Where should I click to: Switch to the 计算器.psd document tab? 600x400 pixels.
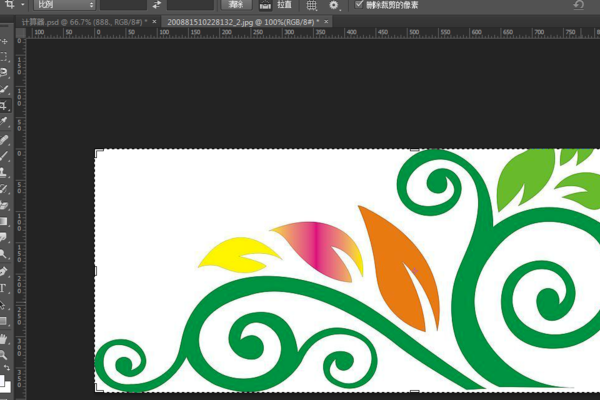84,22
